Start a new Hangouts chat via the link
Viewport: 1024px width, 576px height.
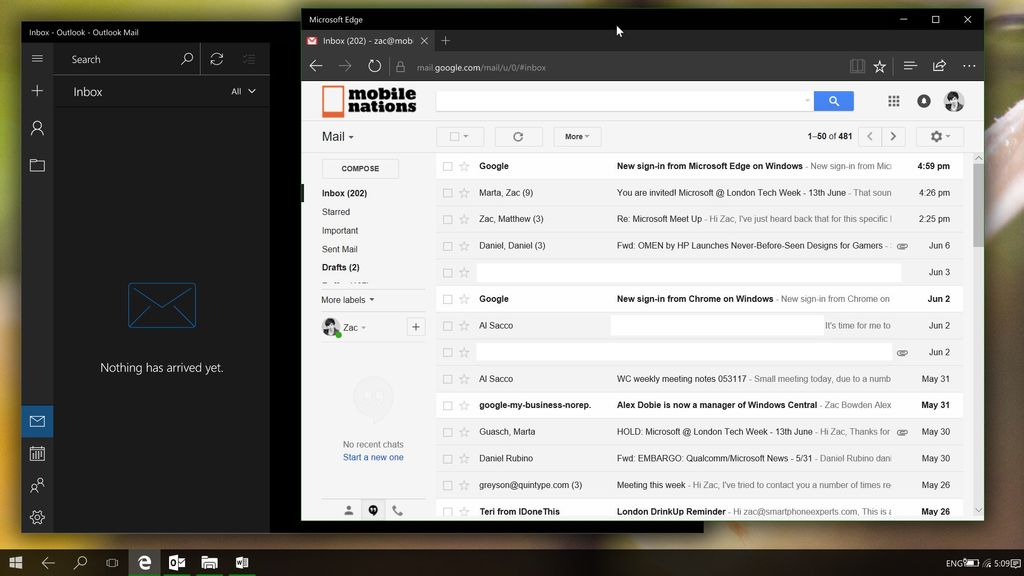373,456
